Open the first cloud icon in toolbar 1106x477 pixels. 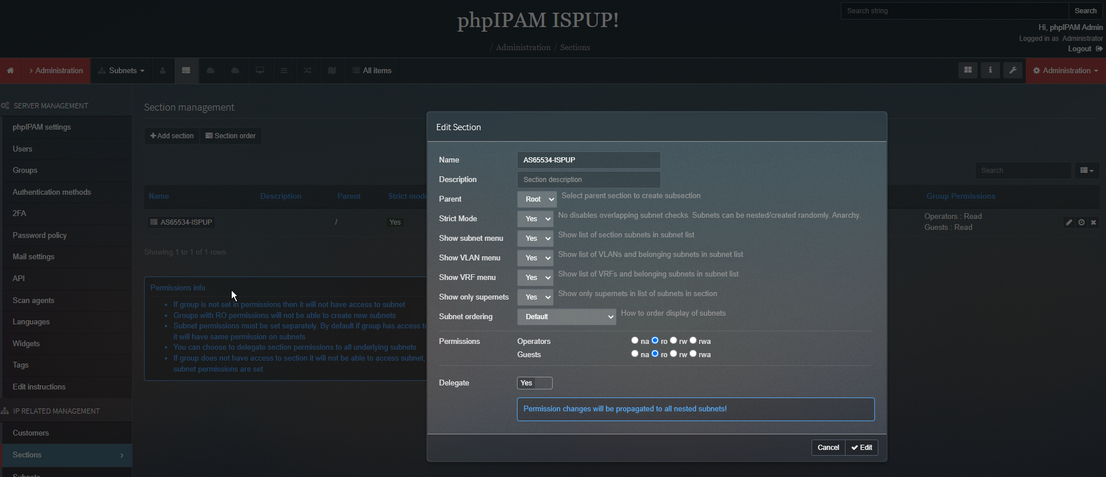pyautogui.click(x=210, y=71)
